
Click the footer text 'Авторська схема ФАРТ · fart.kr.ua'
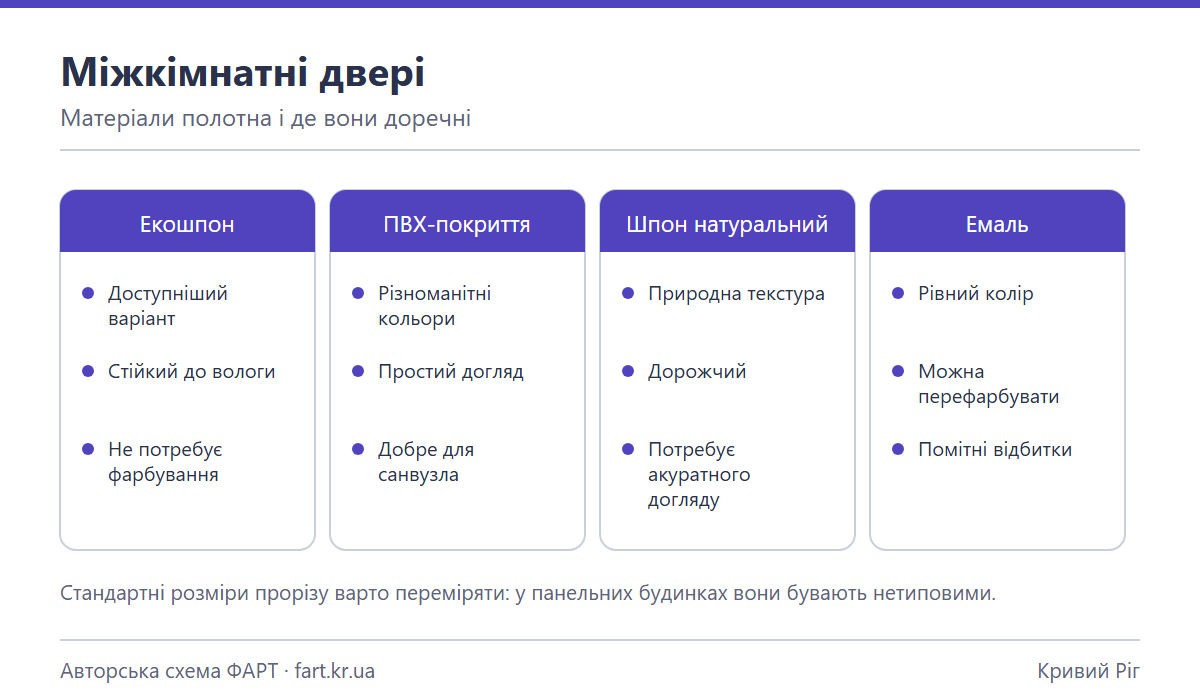tap(218, 670)
